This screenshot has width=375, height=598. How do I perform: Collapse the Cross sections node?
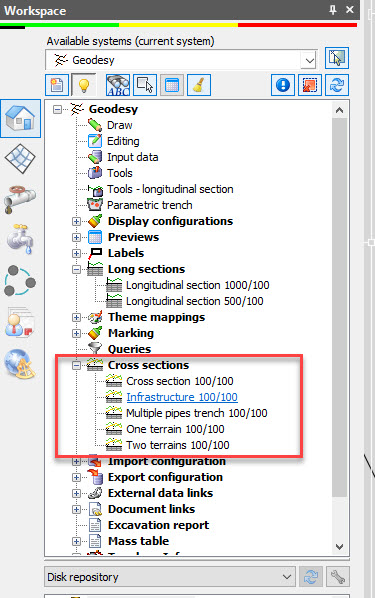[x=76, y=365]
